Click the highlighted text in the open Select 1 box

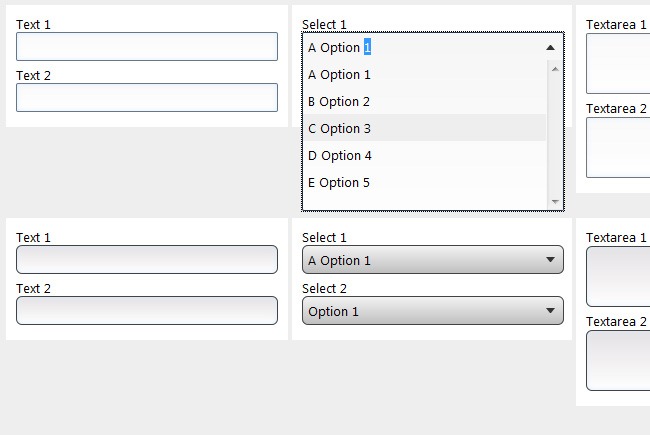coord(367,47)
